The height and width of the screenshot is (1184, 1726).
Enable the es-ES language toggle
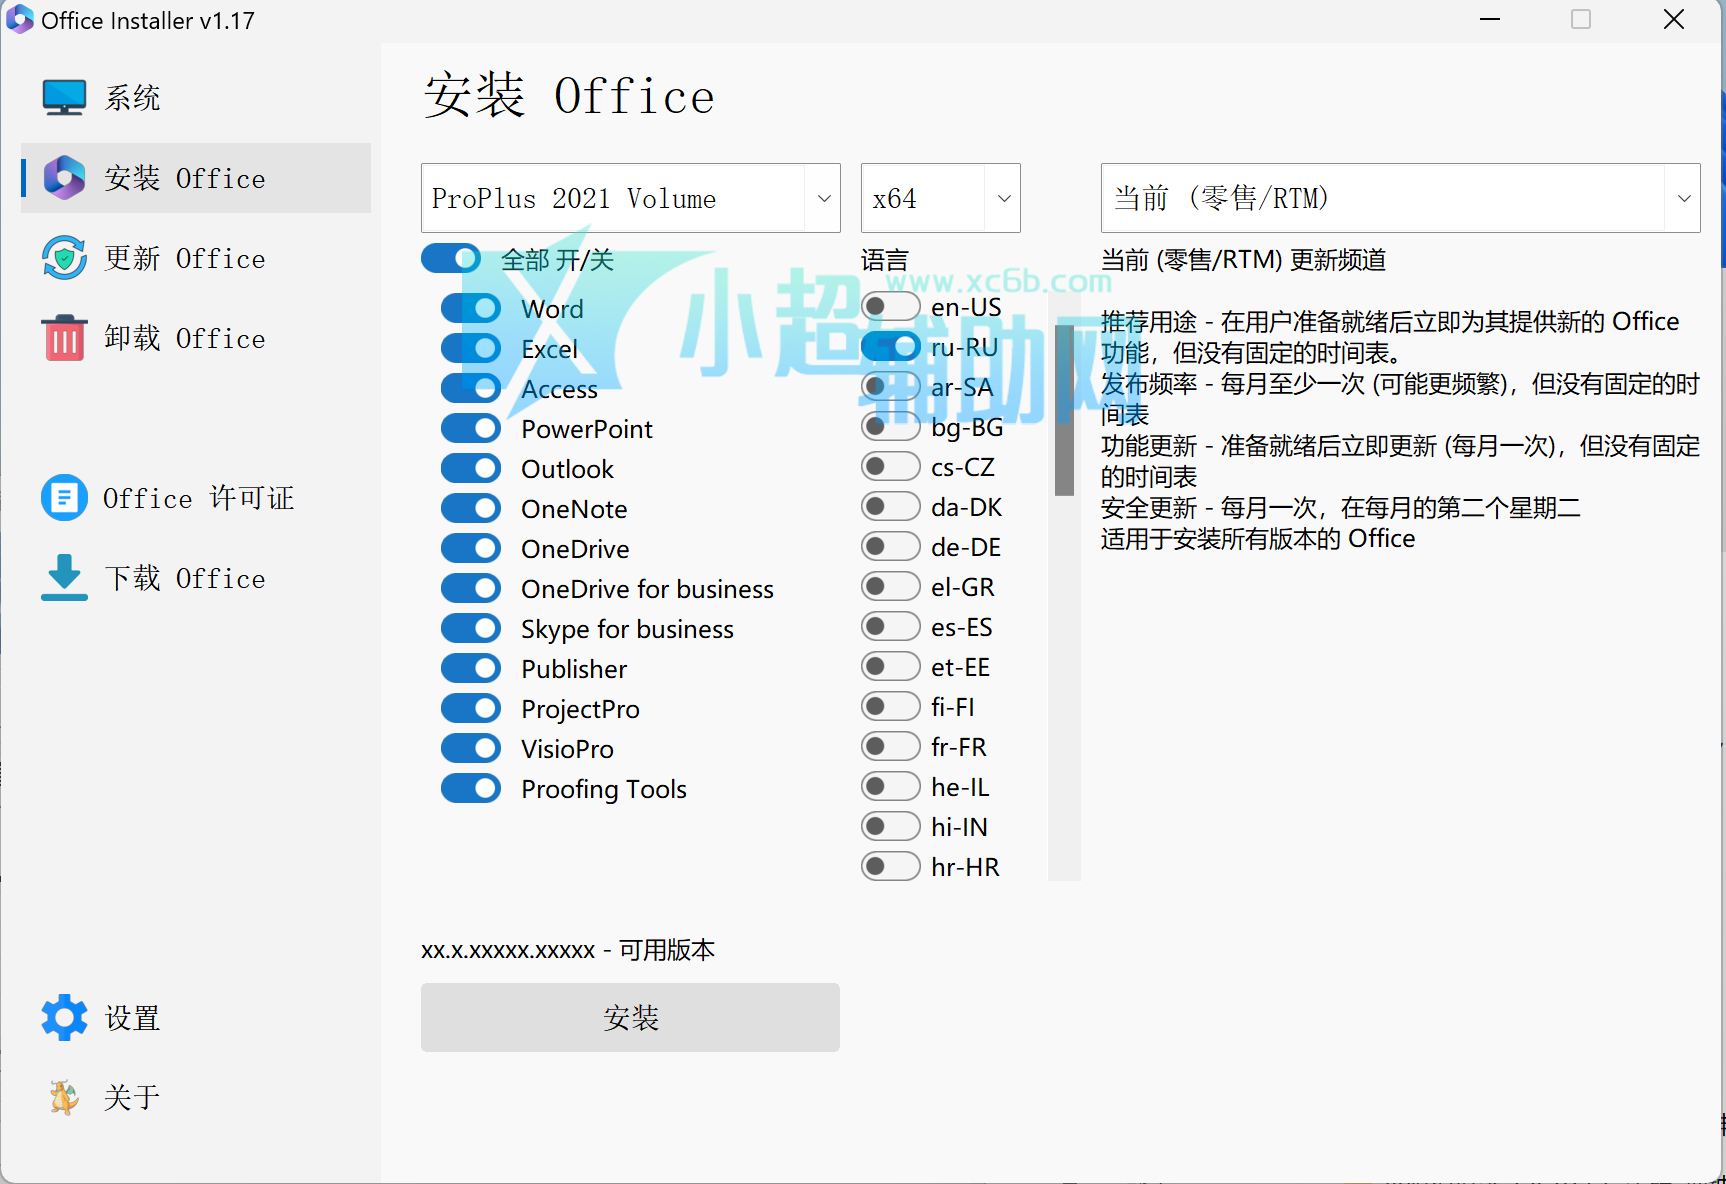pos(891,626)
